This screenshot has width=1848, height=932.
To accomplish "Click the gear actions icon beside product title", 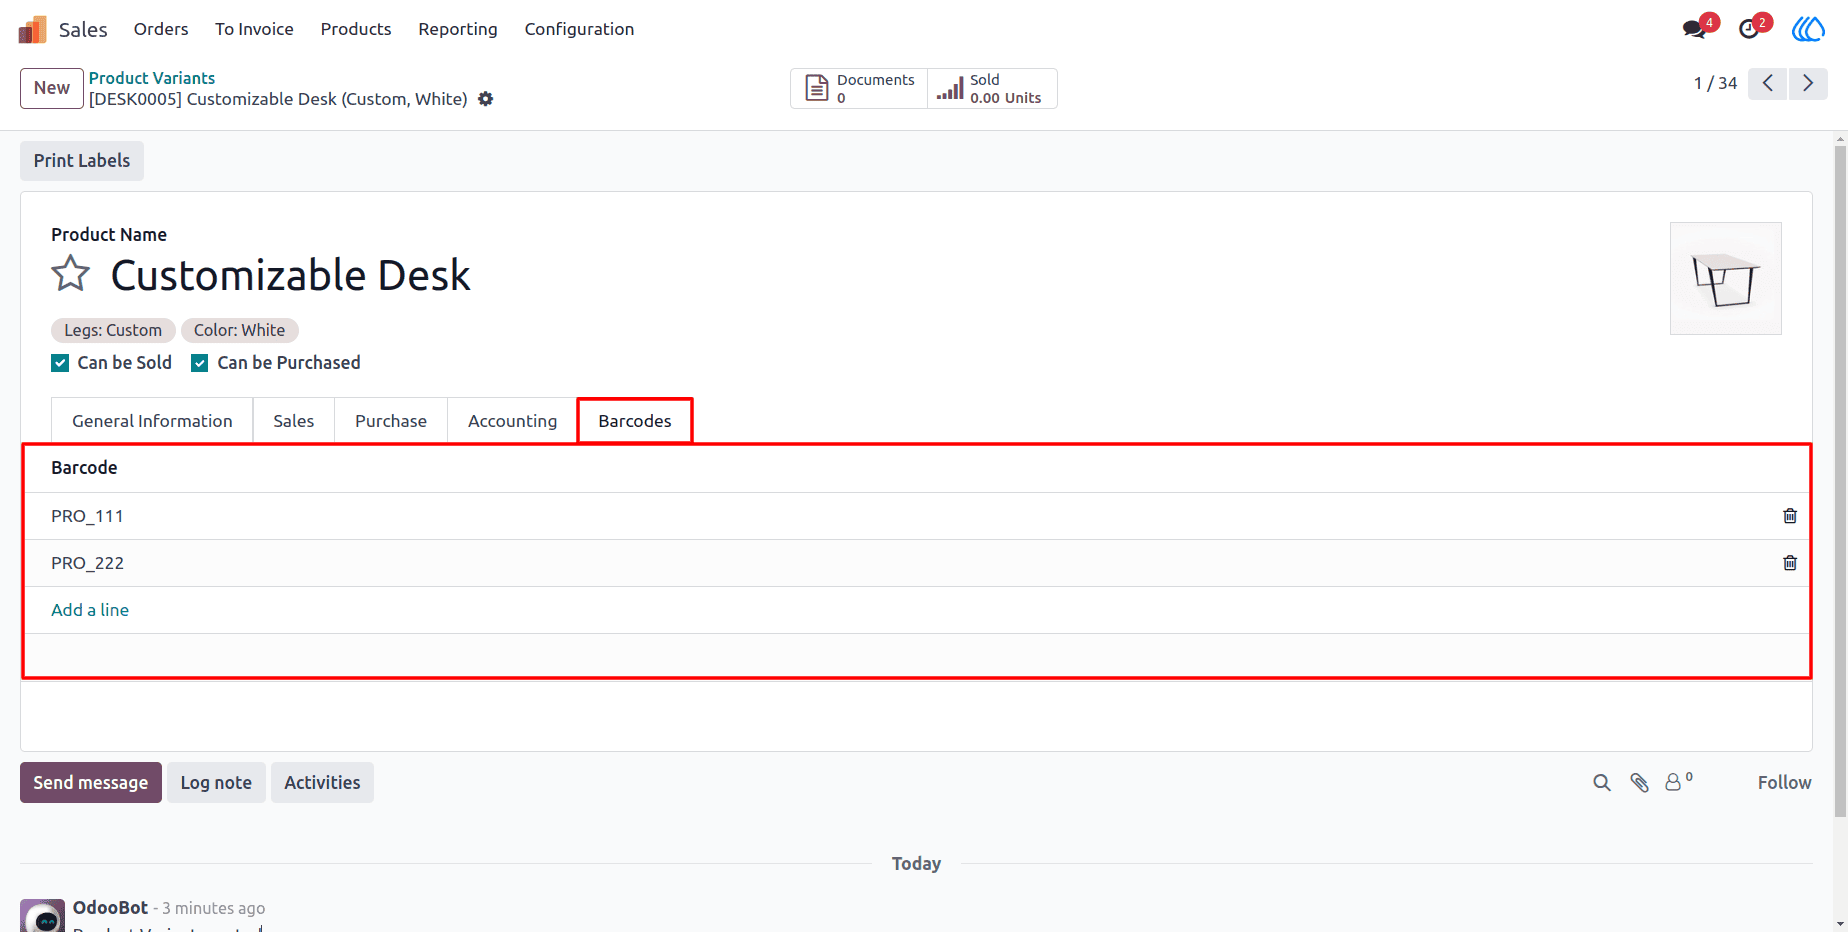I will click(486, 99).
